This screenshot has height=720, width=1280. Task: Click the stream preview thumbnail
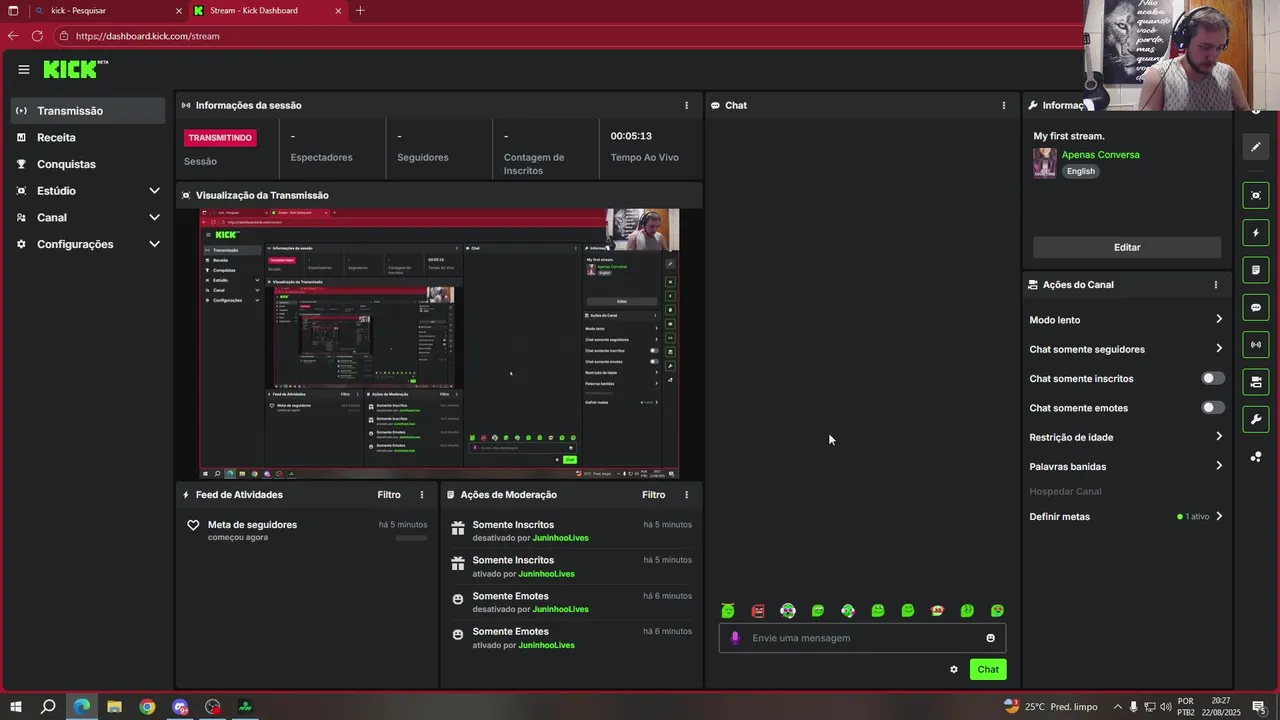click(x=440, y=344)
